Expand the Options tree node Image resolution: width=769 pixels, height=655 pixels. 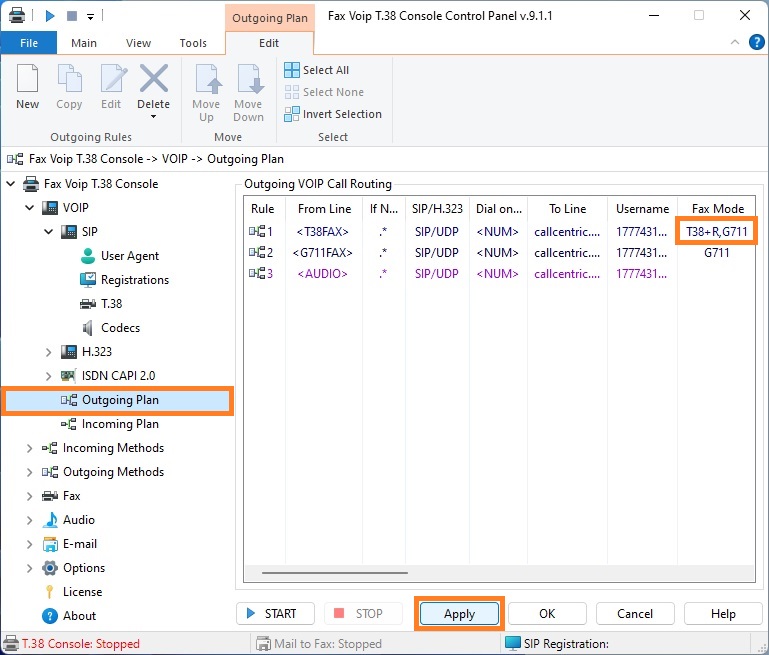tap(29, 568)
